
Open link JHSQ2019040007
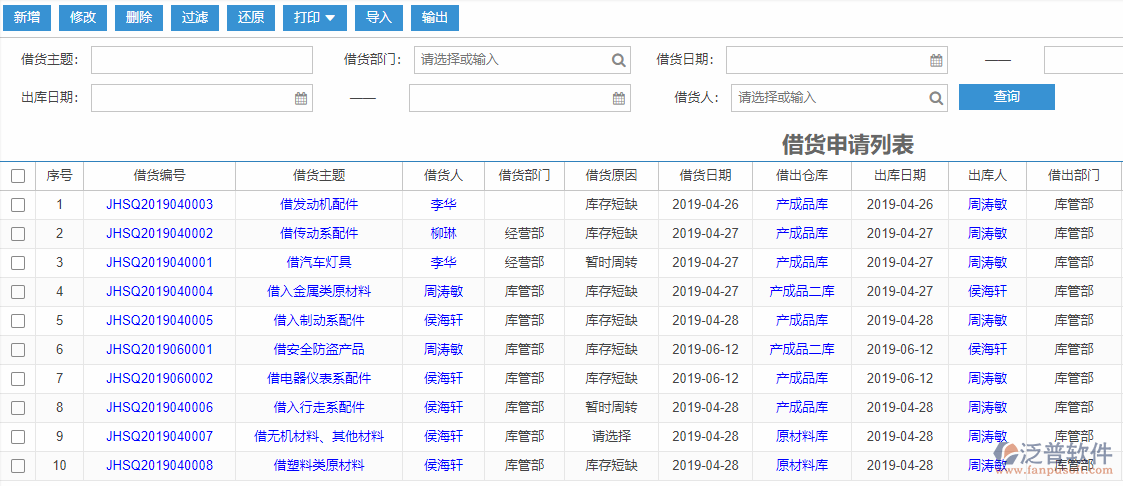click(x=160, y=437)
